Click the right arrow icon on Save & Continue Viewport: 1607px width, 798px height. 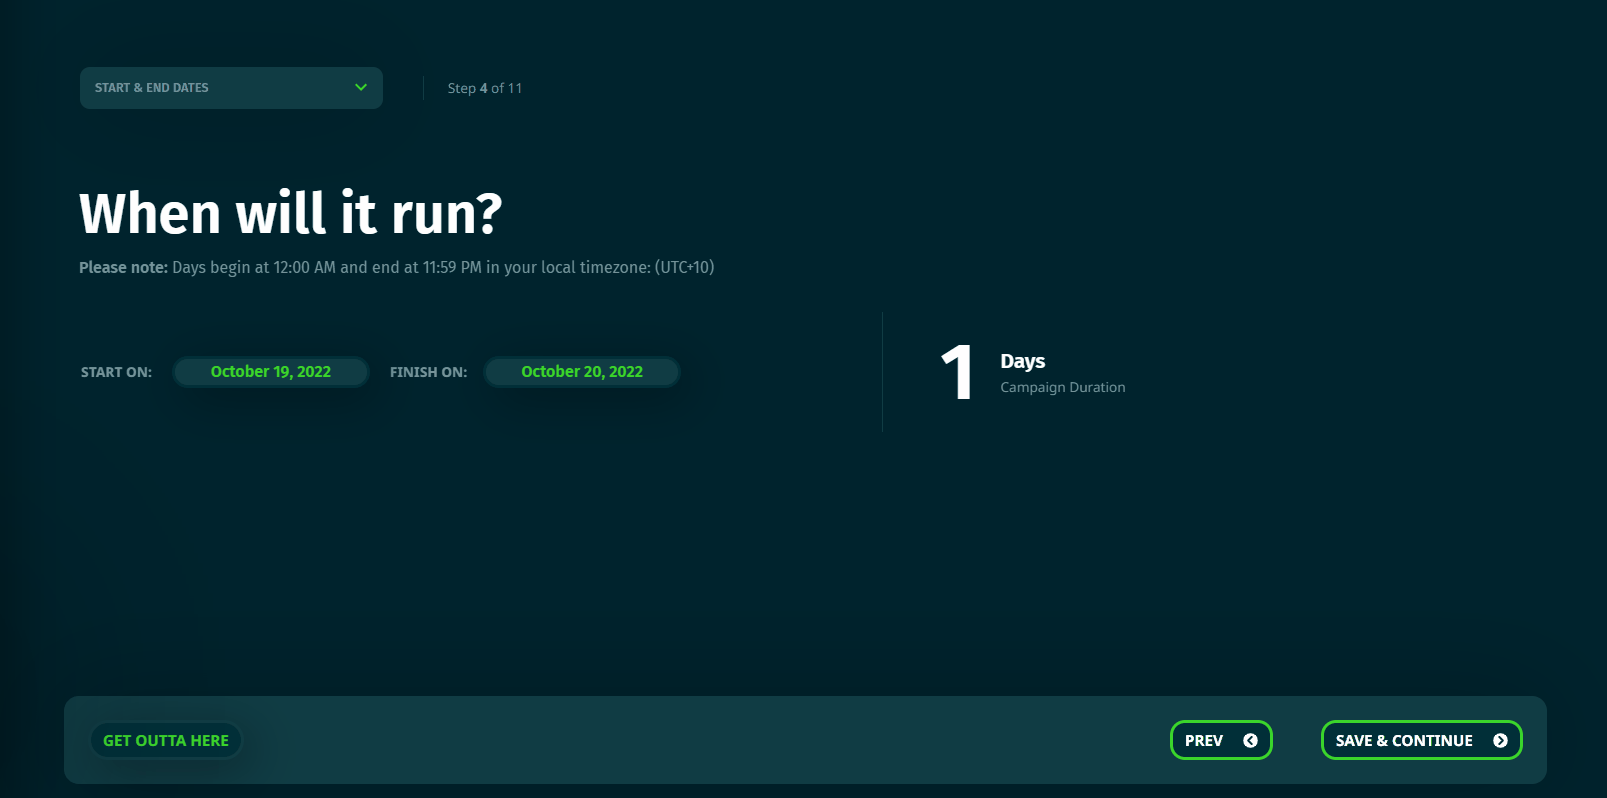pos(1500,741)
